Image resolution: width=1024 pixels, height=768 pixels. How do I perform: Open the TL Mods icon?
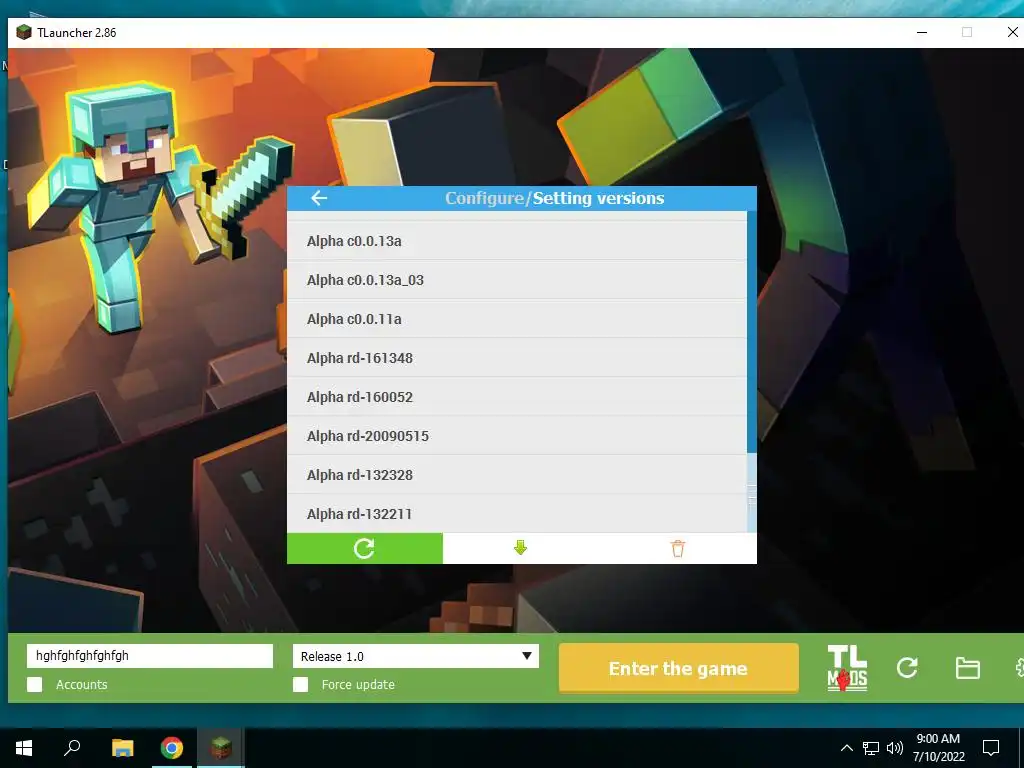click(847, 668)
